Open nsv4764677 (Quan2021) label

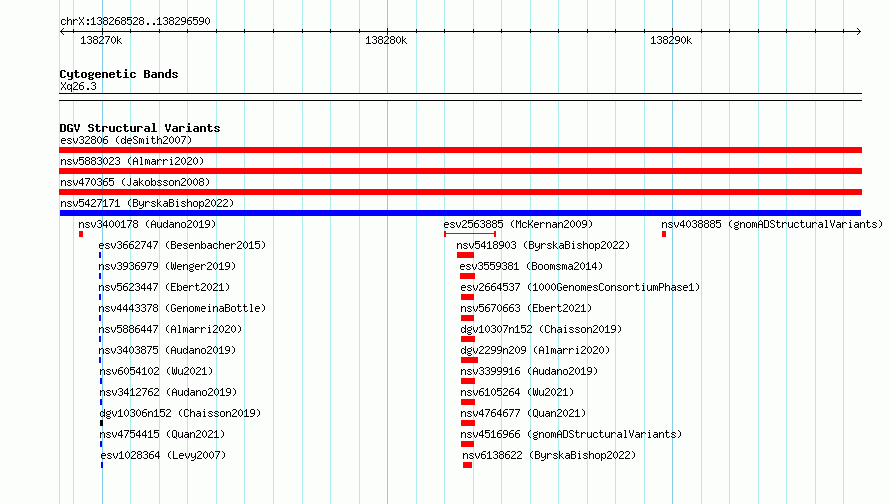coord(523,413)
